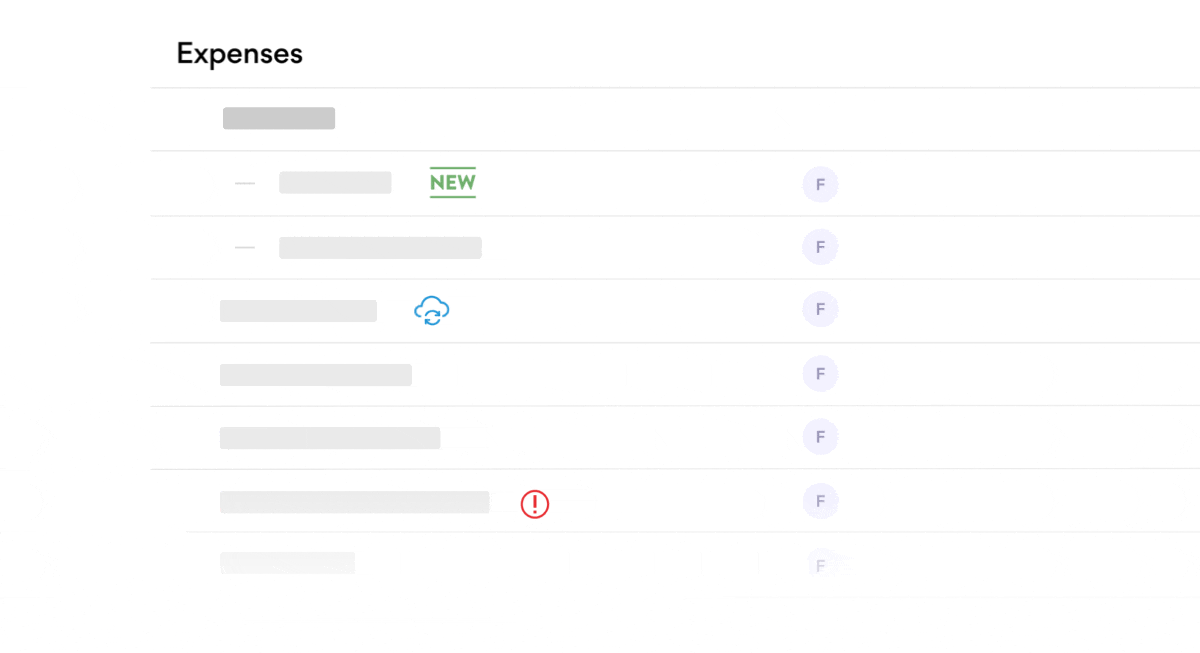Click the F avatar just below the cloud sync row
Viewport: 1200px width, 653px height.
pyautogui.click(x=820, y=374)
